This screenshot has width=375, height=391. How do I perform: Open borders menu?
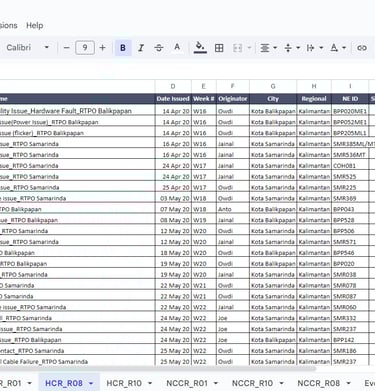(x=219, y=48)
